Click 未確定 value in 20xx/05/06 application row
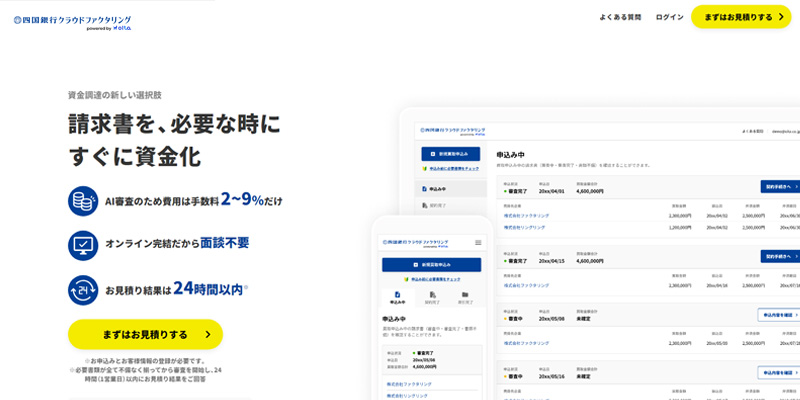This screenshot has width=800, height=400. point(584,319)
